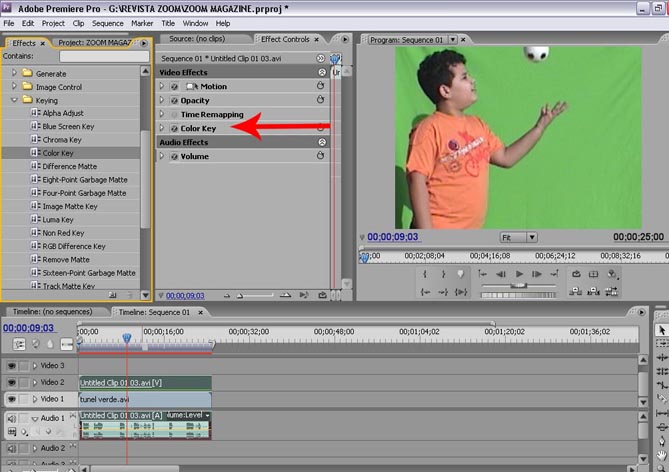Expand the Color Key effect properties
Image resolution: width=669 pixels, height=472 pixels.
pyautogui.click(x=162, y=129)
